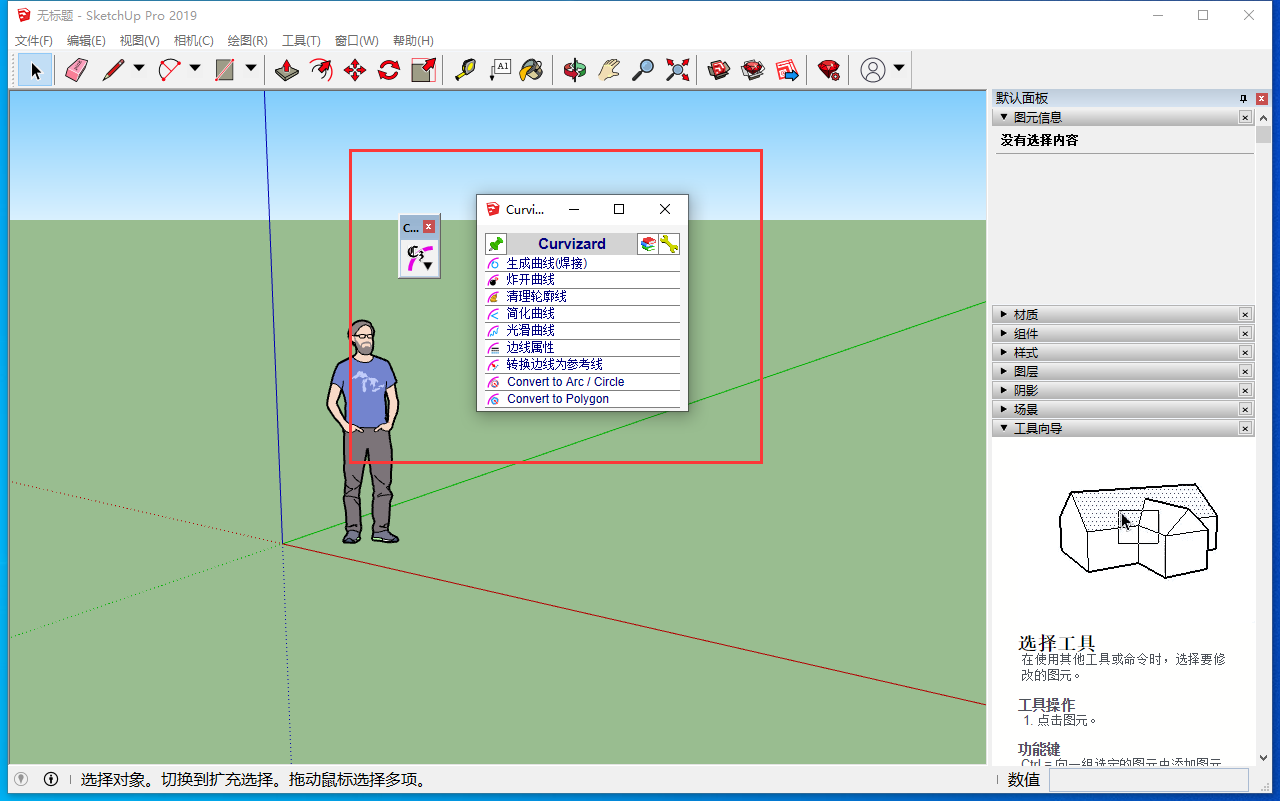Screen dimensions: 1280x801
Task: Choose the Move tool in toolbar
Action: [355, 70]
